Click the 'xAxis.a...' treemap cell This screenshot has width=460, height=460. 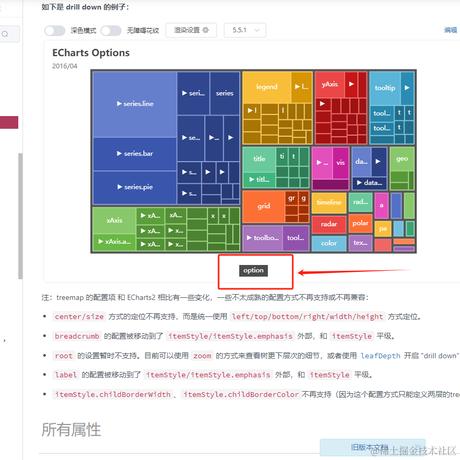[x=114, y=242]
